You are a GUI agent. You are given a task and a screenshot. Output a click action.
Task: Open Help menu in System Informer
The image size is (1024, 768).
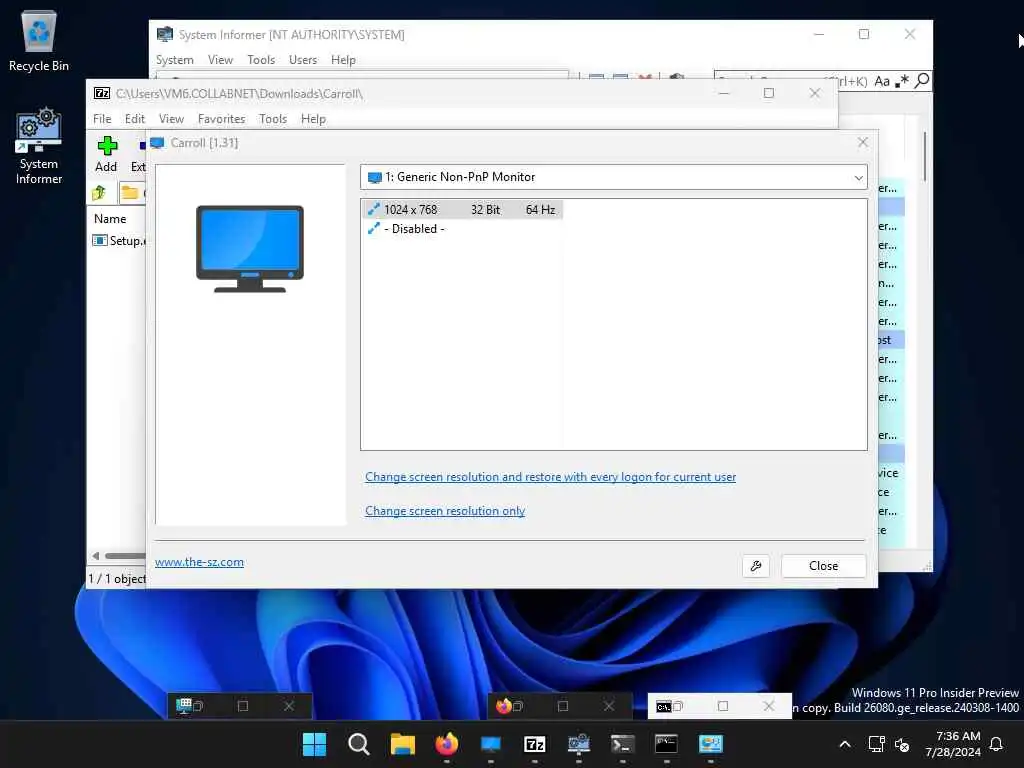(x=343, y=60)
